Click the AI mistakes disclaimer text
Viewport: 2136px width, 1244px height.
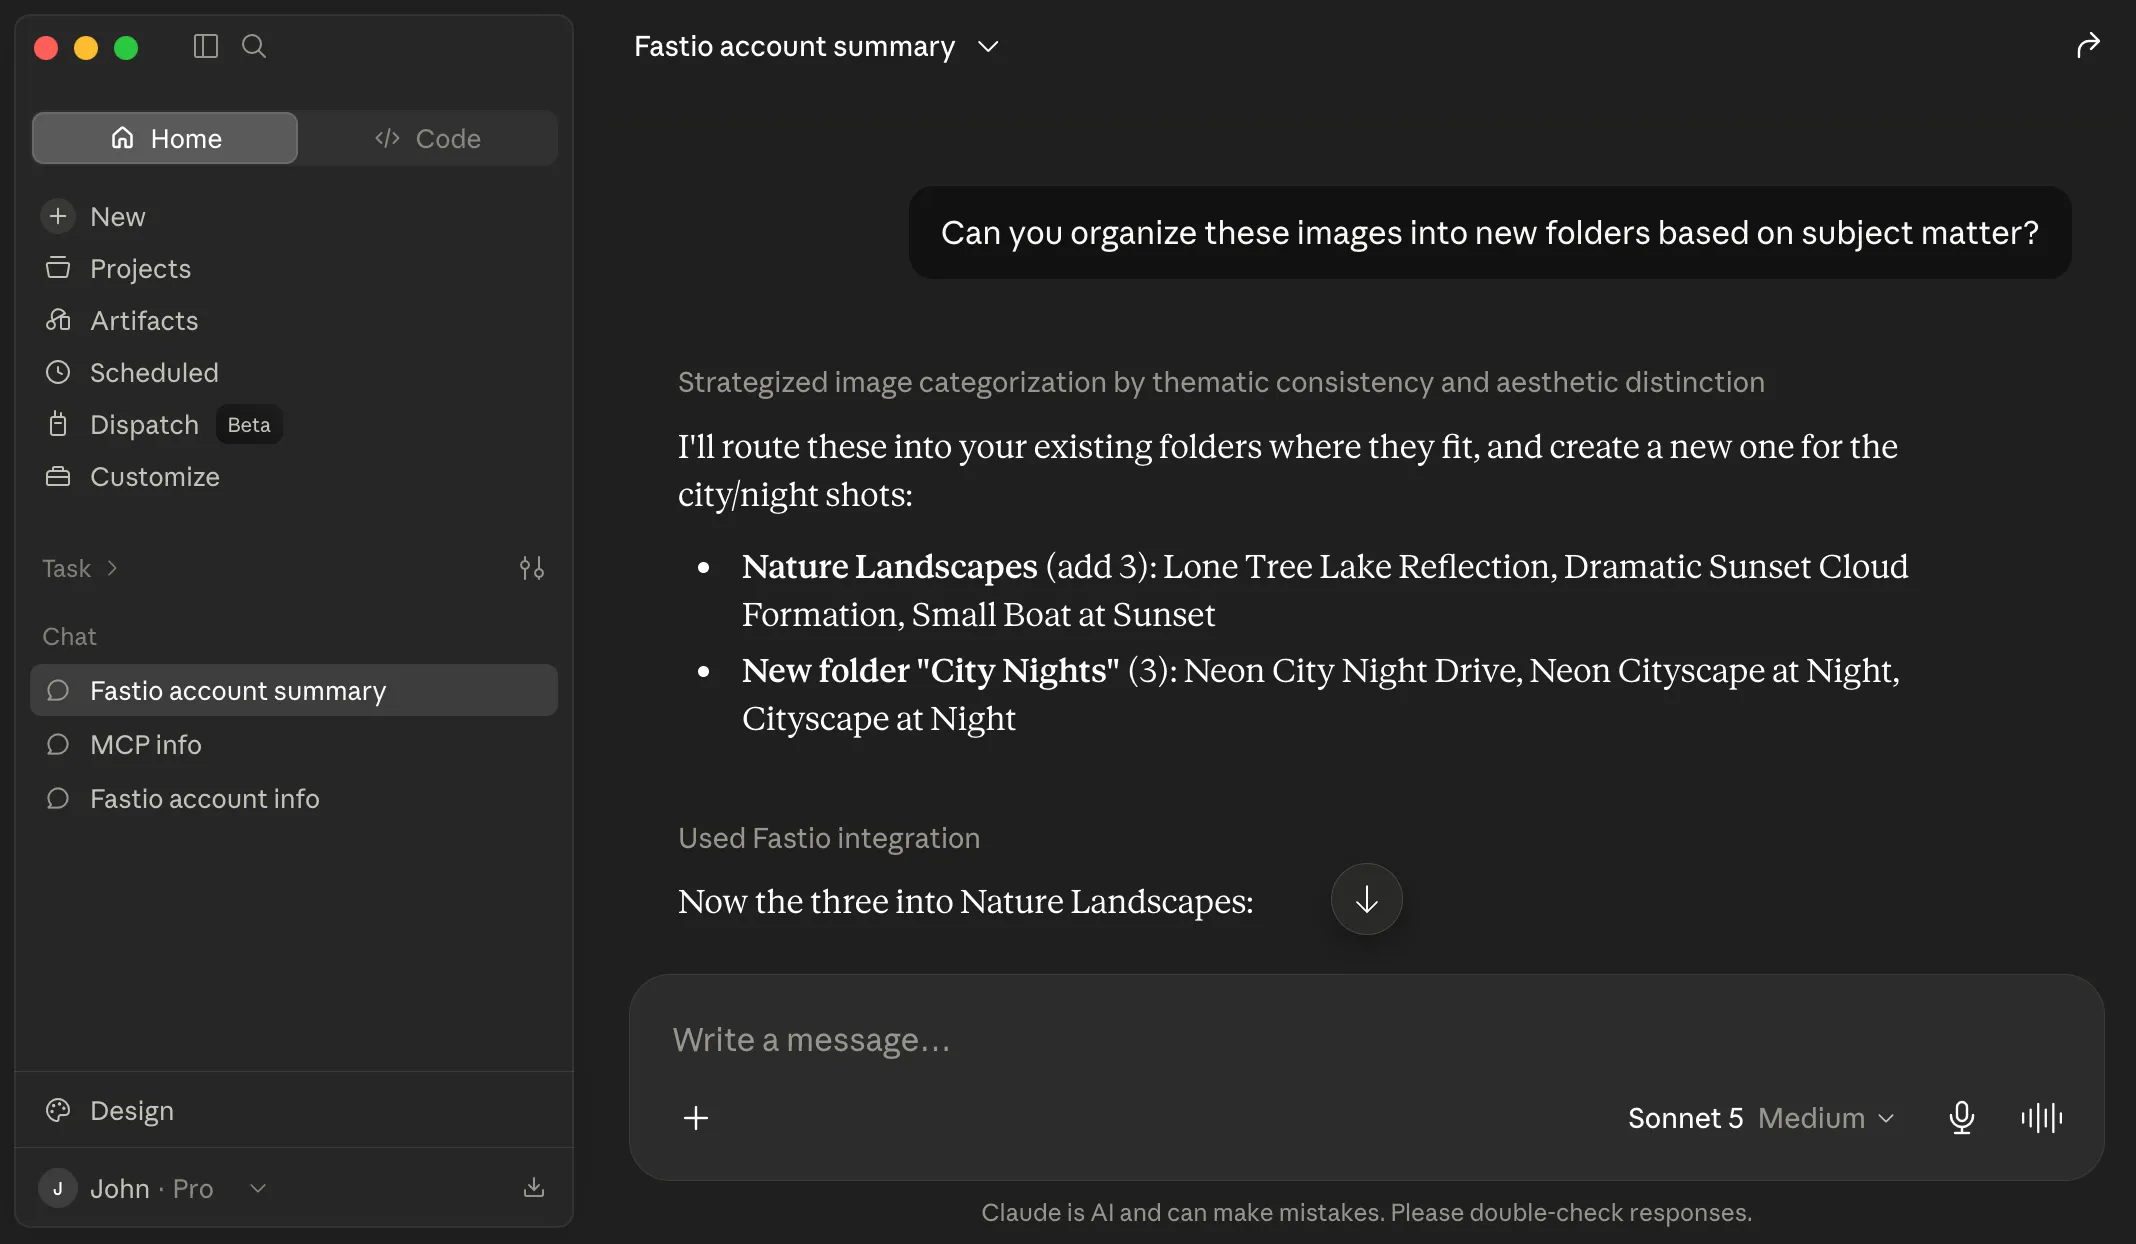click(x=1366, y=1212)
